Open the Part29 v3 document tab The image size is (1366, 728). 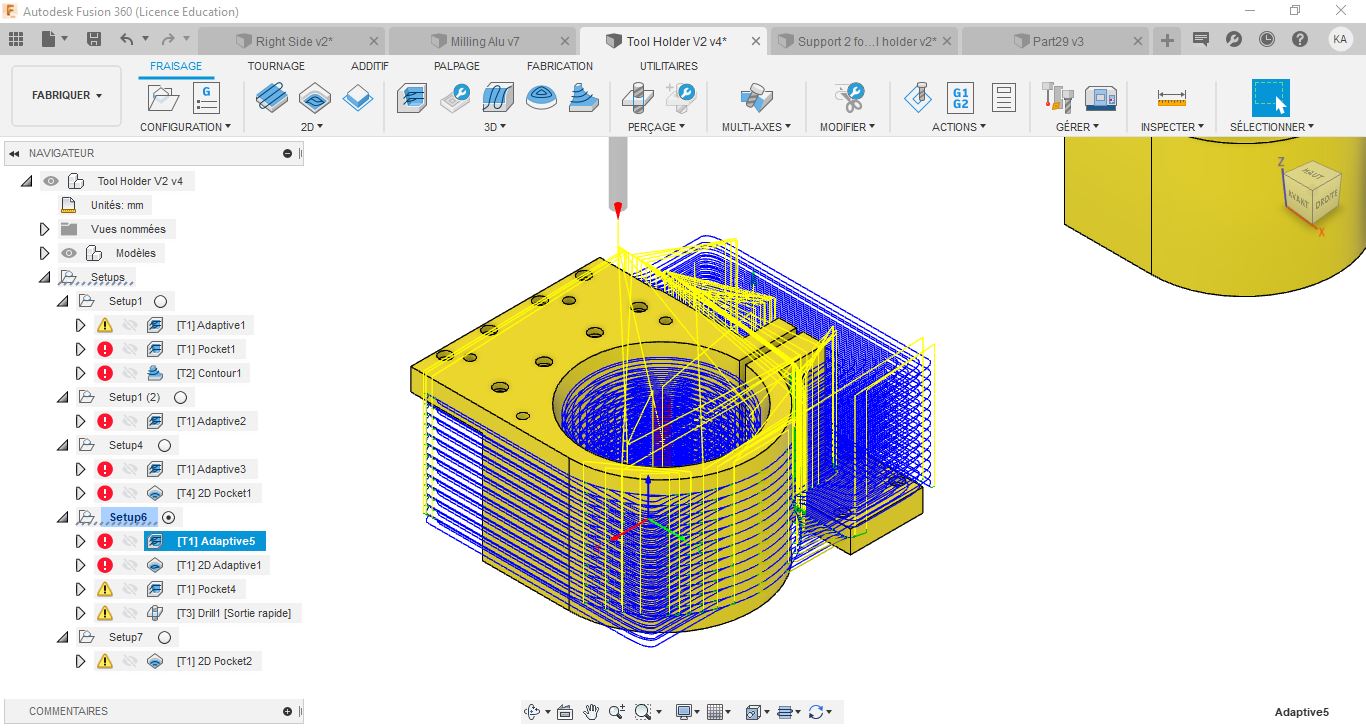pos(1057,41)
